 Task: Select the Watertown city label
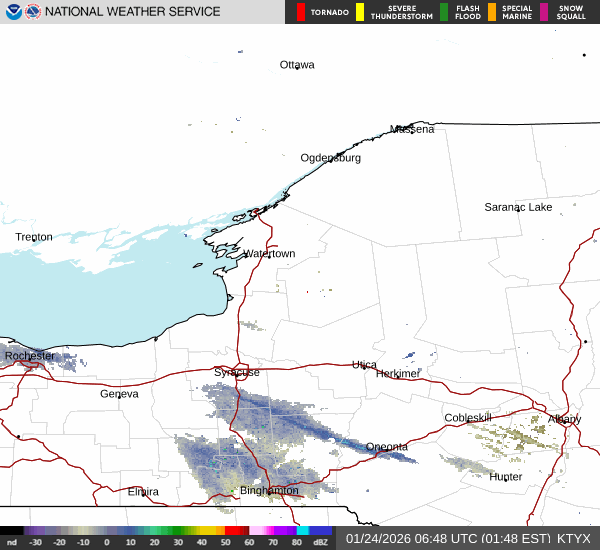269,254
